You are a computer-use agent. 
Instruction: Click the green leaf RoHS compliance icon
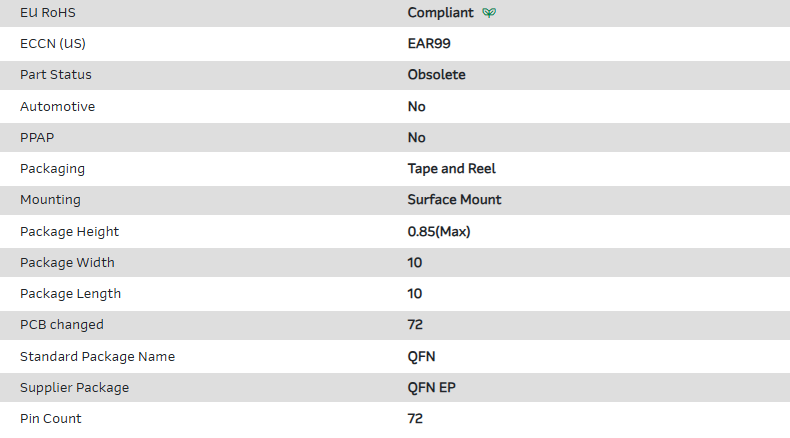(489, 13)
